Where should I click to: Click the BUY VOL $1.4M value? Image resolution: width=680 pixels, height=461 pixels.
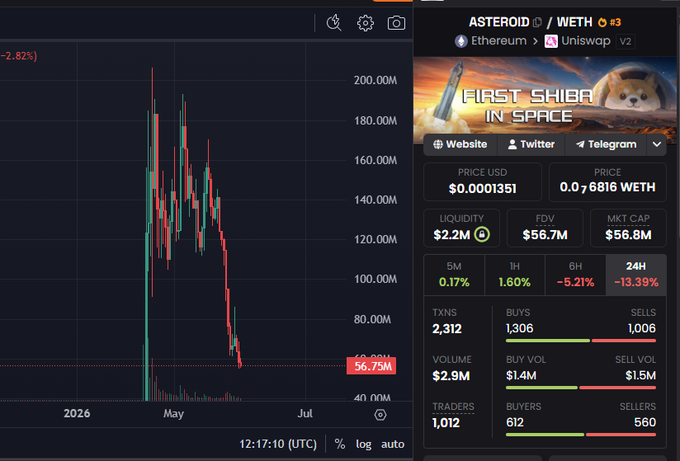521,375
